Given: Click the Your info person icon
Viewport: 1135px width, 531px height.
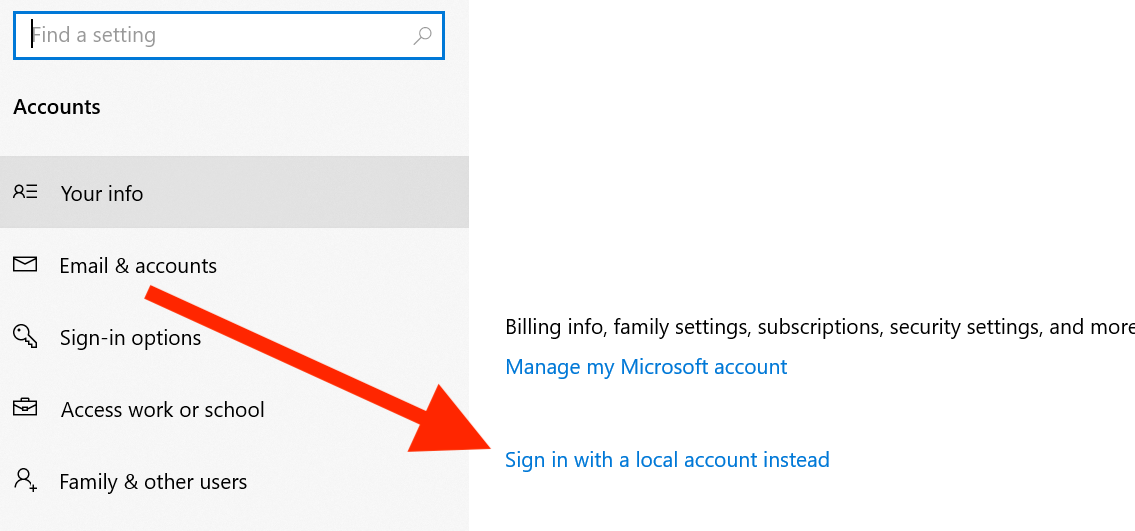Looking at the screenshot, I should [x=25, y=192].
